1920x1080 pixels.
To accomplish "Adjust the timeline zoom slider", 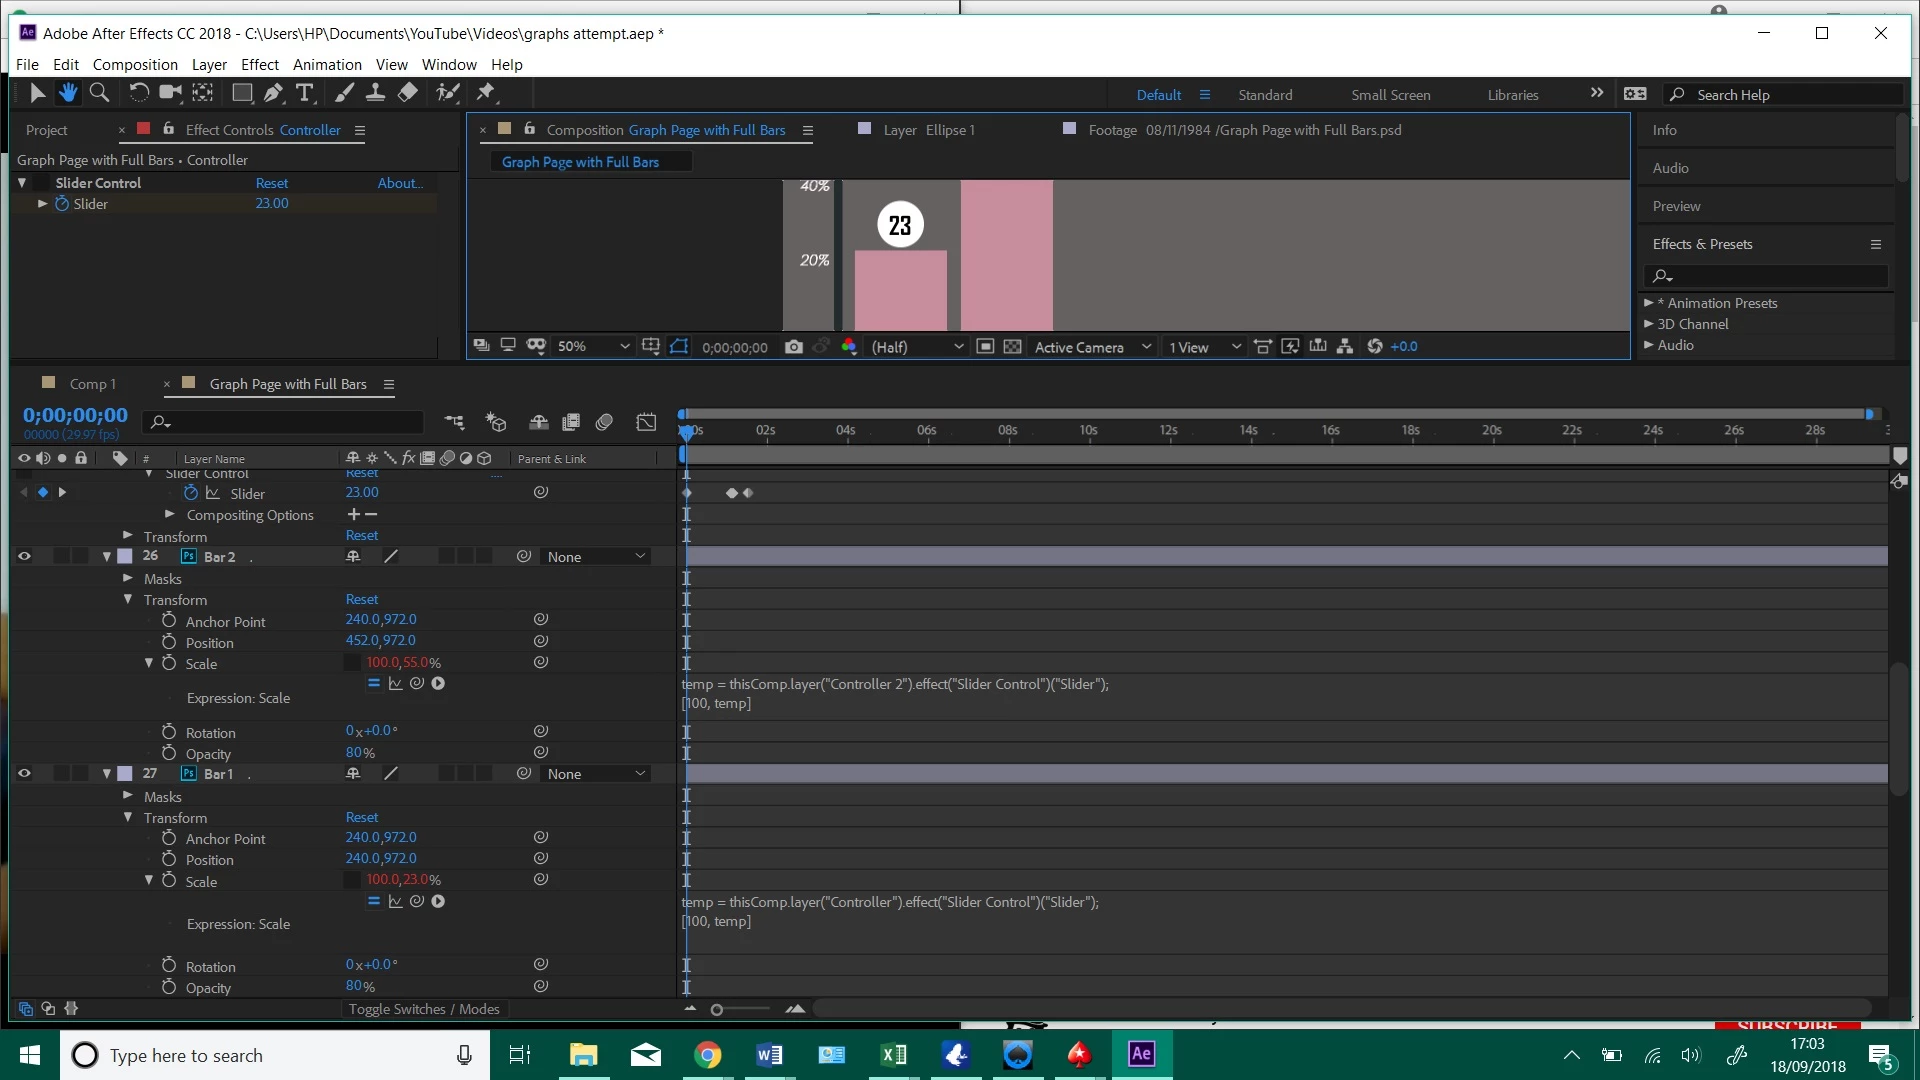I will click(717, 1010).
